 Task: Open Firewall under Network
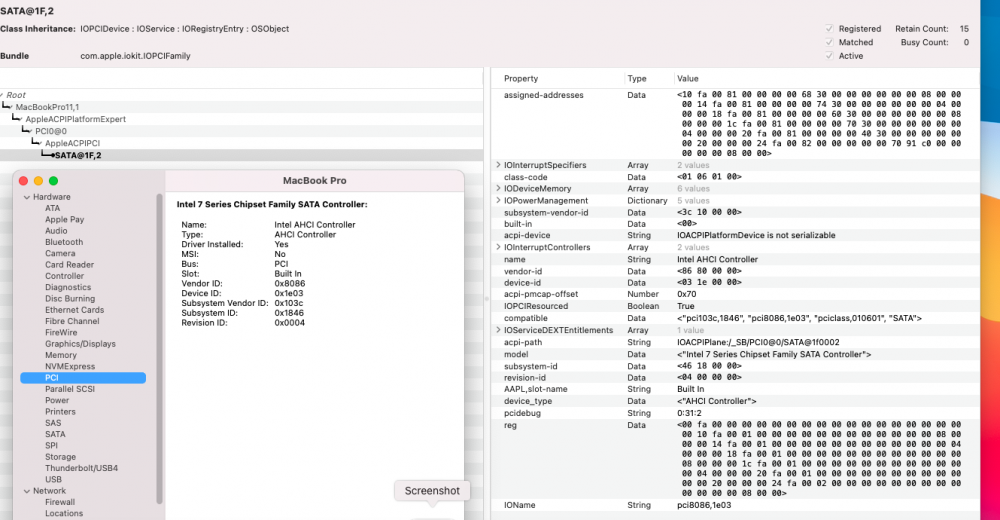pyautogui.click(x=60, y=503)
